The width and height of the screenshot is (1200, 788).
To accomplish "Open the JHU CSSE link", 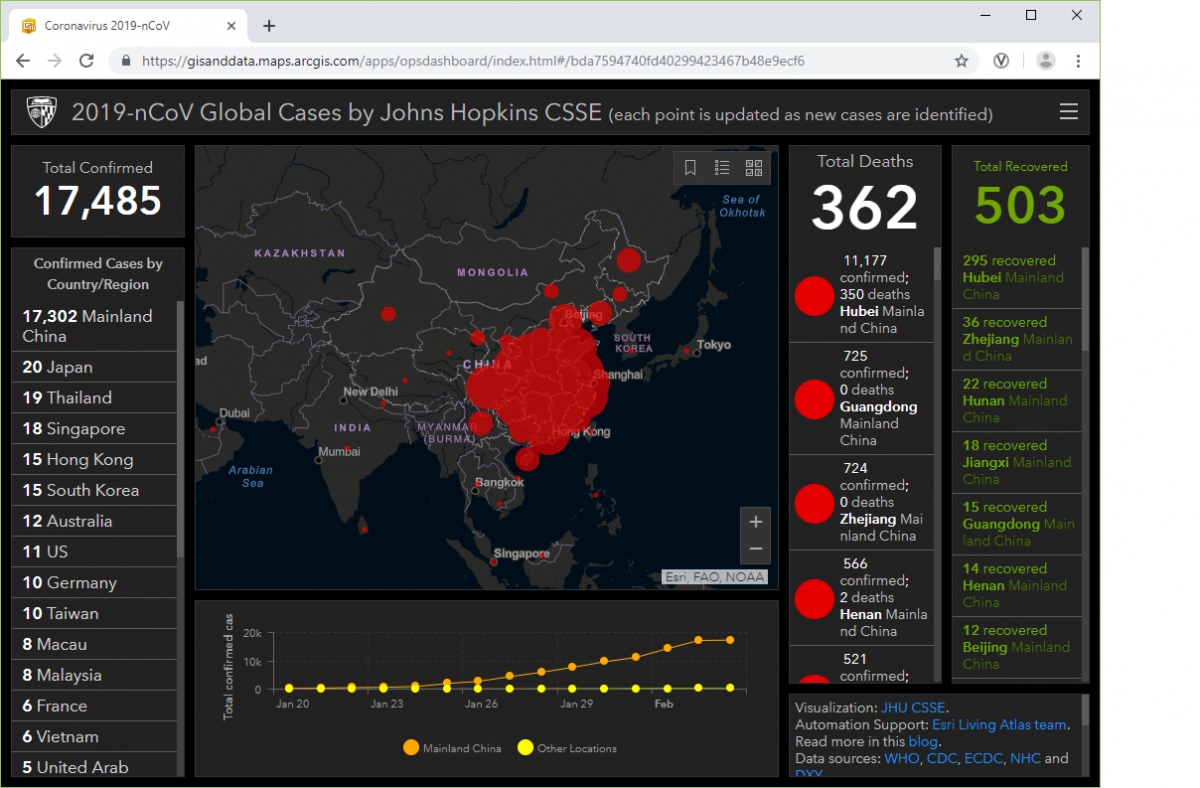I will [x=913, y=708].
